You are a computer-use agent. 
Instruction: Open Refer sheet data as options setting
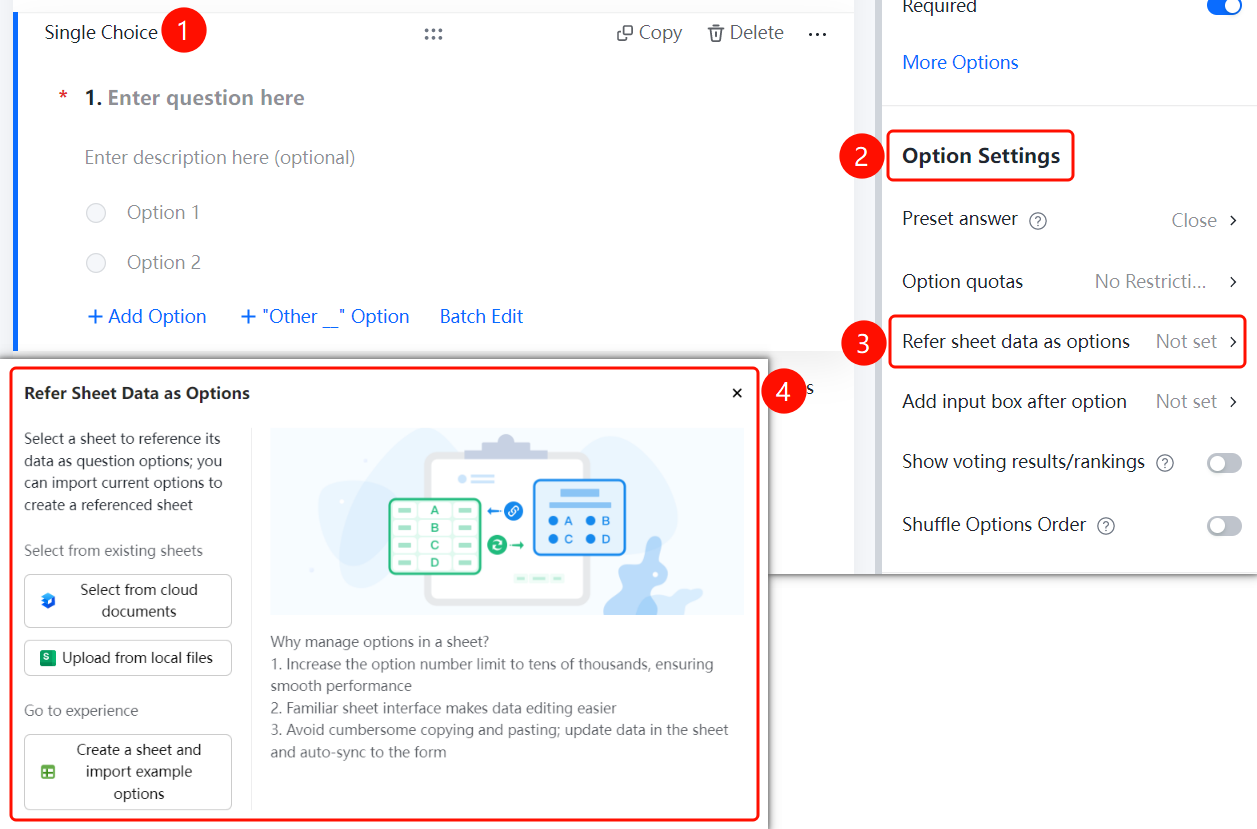tap(1069, 342)
